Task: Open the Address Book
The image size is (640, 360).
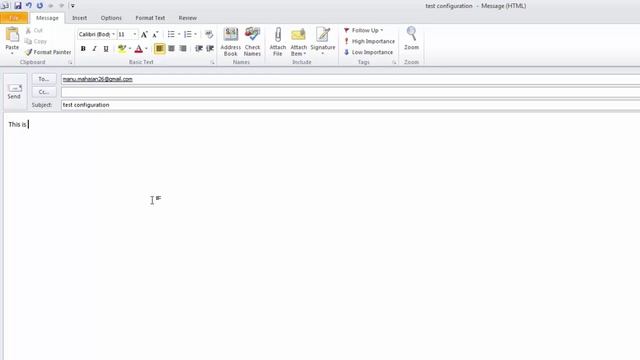Action: click(231, 42)
